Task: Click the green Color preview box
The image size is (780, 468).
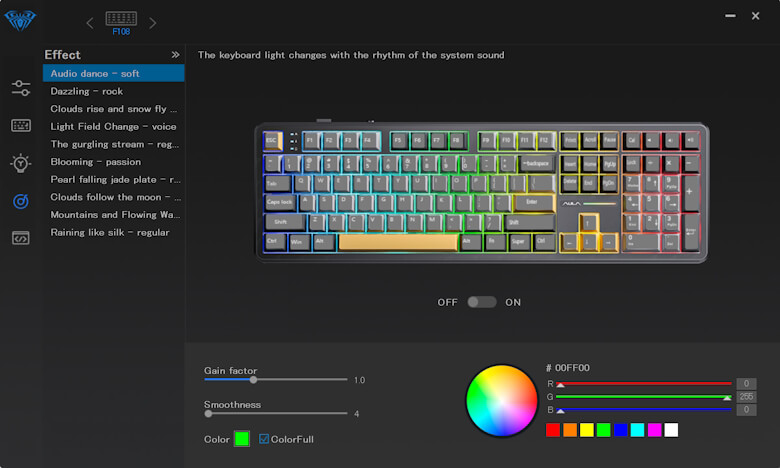Action: [x=241, y=439]
